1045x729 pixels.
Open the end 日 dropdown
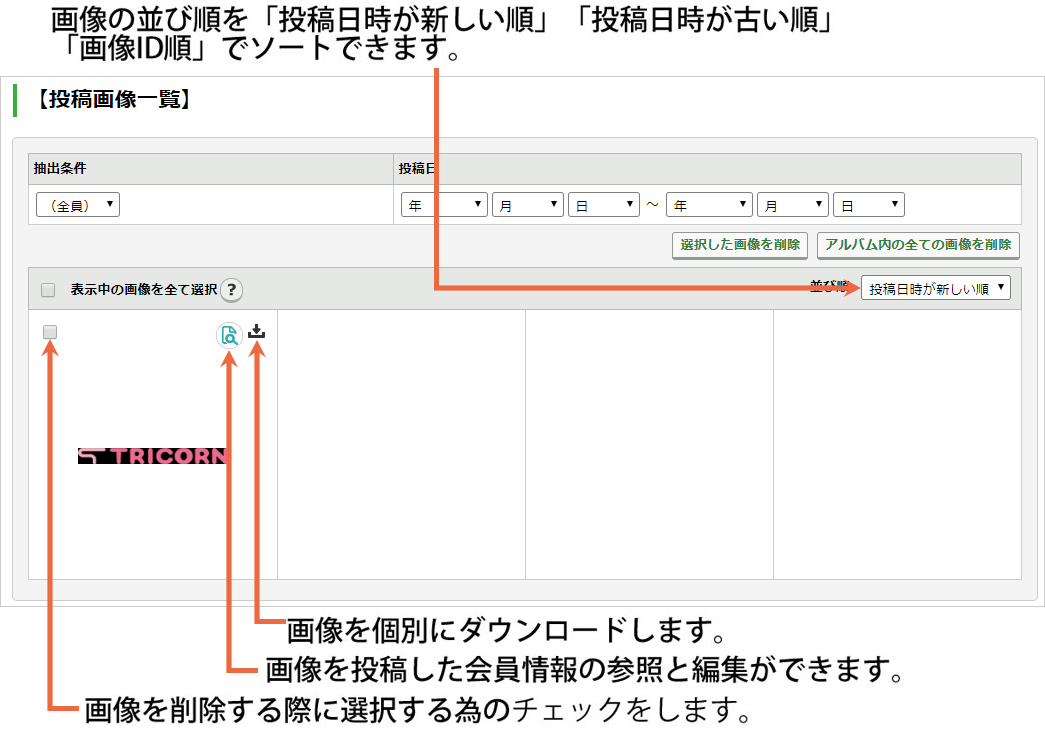(x=869, y=205)
